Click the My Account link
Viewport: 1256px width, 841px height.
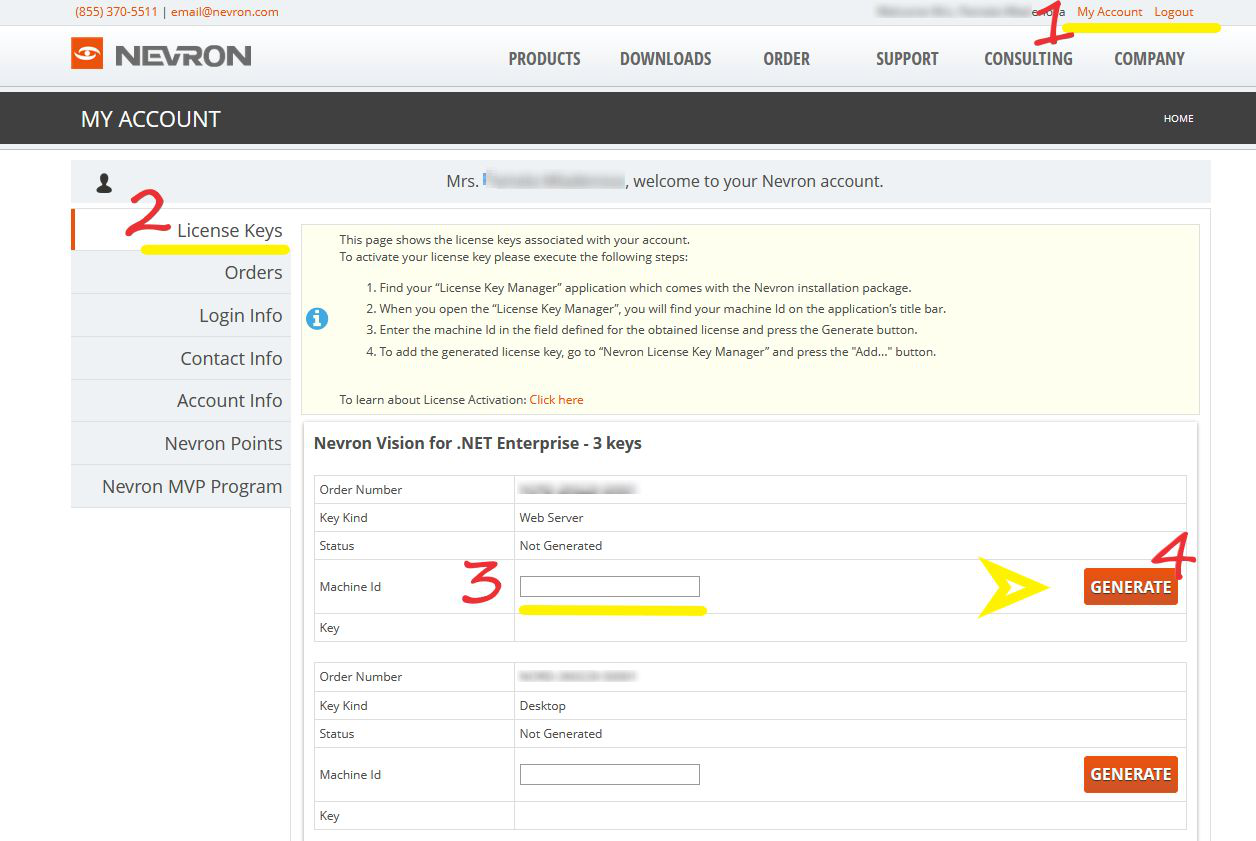coord(1109,12)
